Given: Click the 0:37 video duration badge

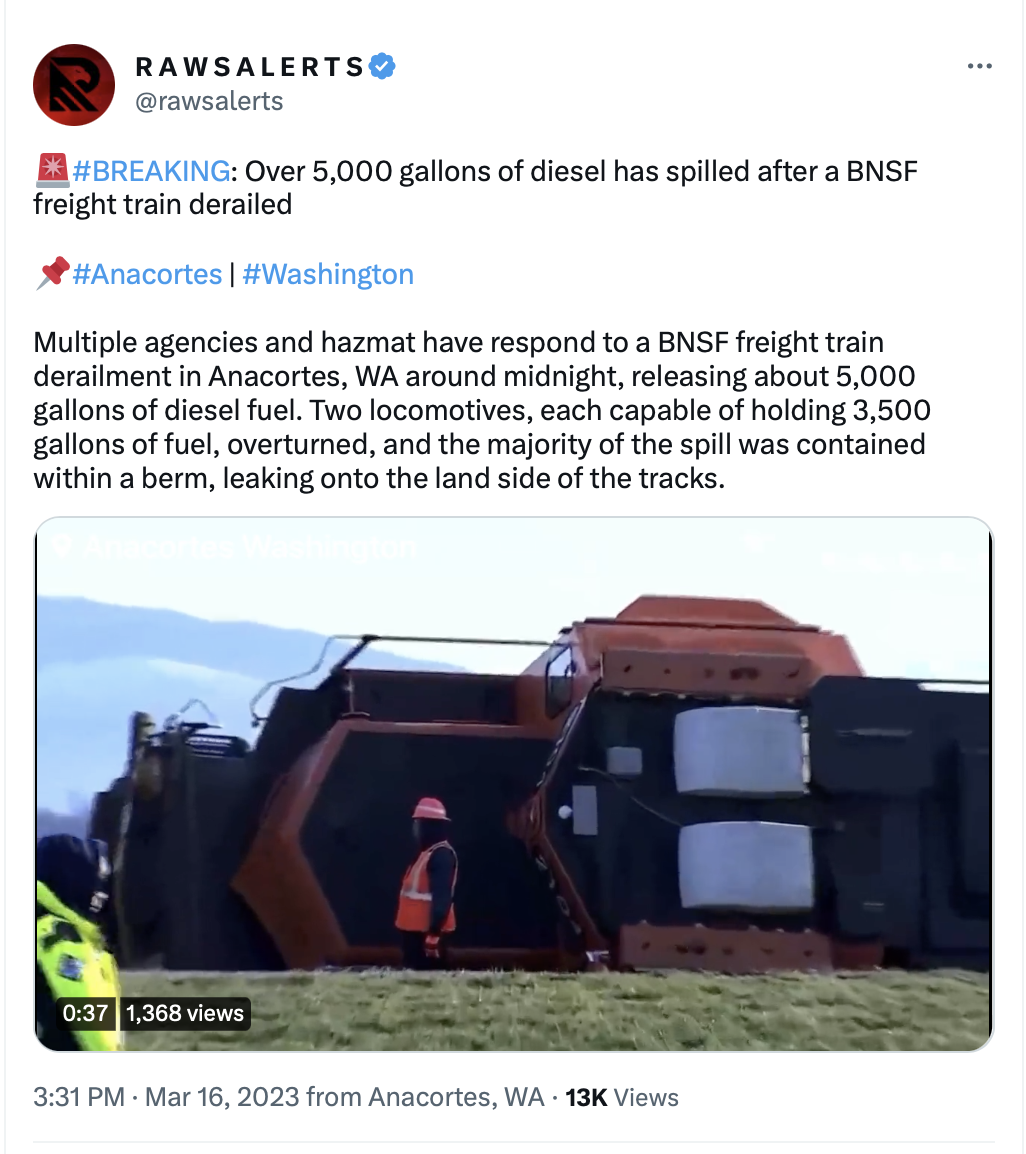Looking at the screenshot, I should [x=85, y=1013].
